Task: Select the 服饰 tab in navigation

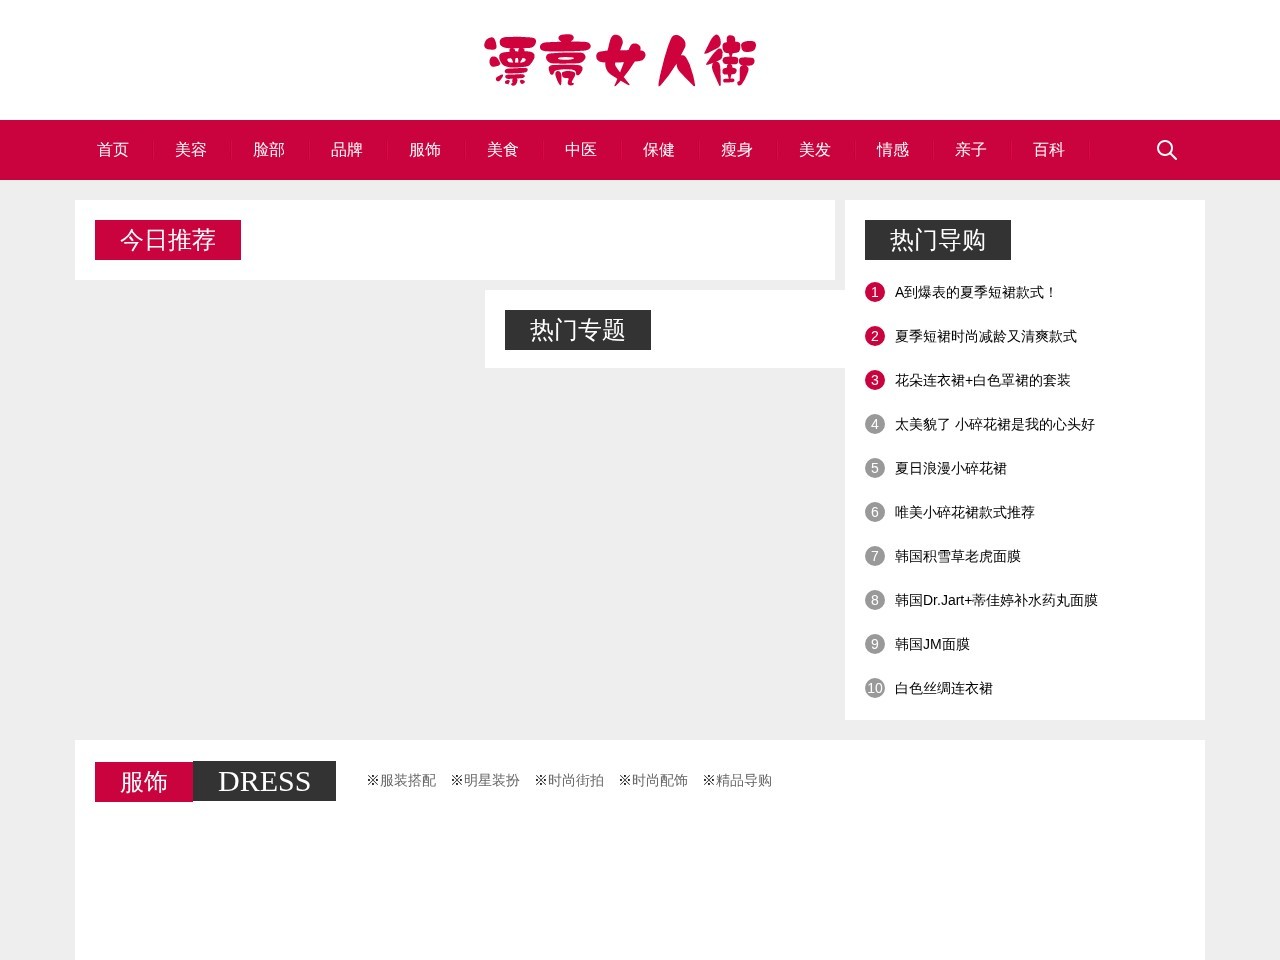Action: (425, 150)
